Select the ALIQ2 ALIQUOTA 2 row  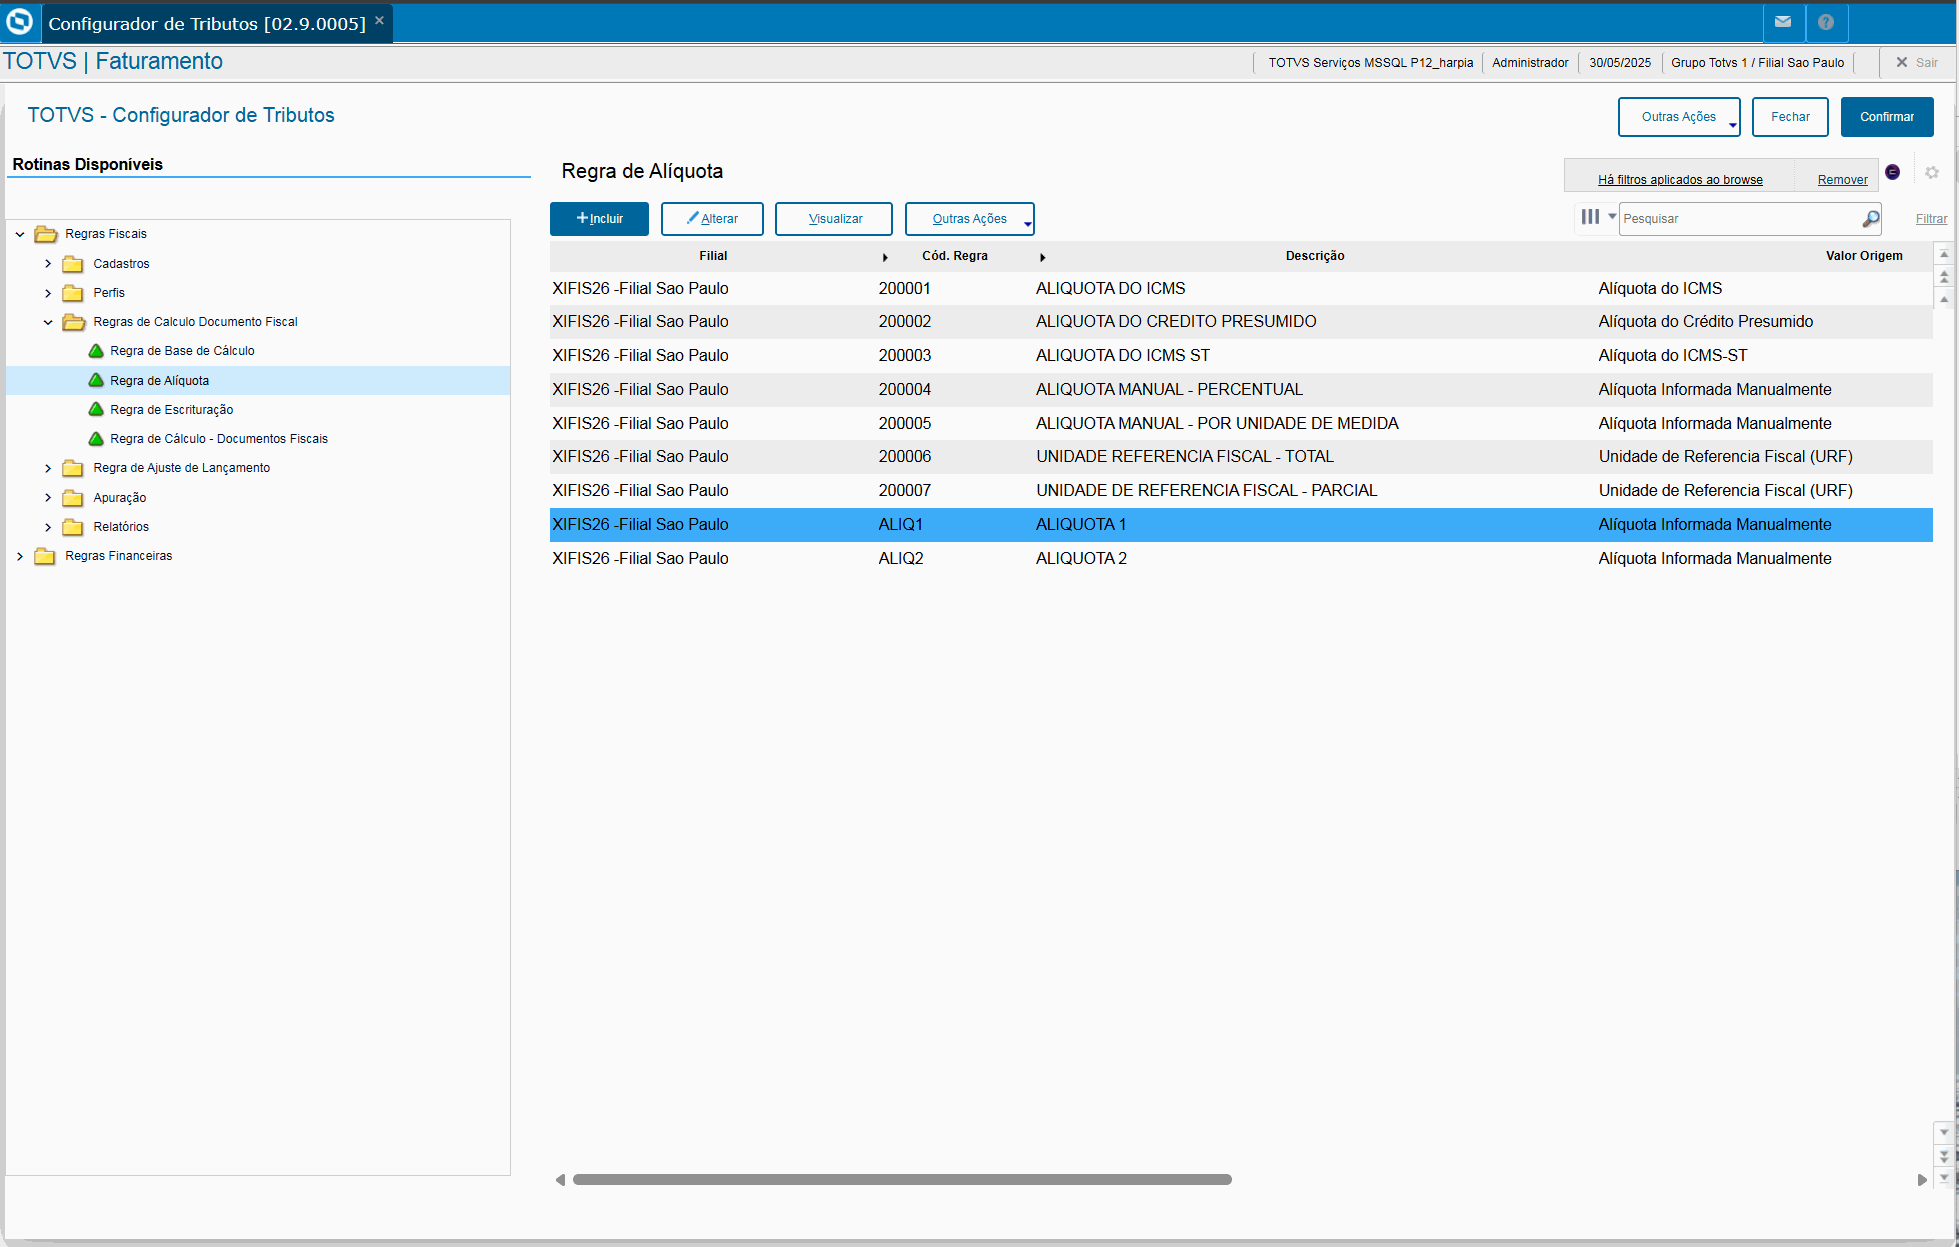[1080, 559]
